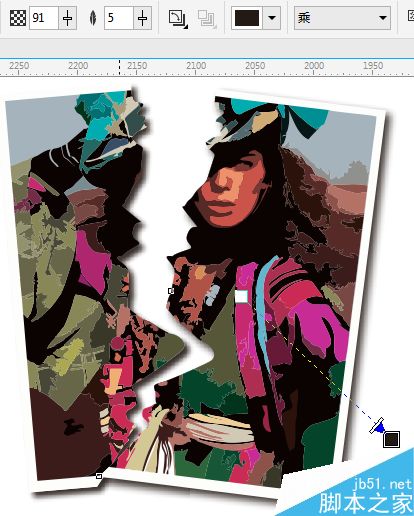Click the shadow feathering feather icon

[93, 18]
